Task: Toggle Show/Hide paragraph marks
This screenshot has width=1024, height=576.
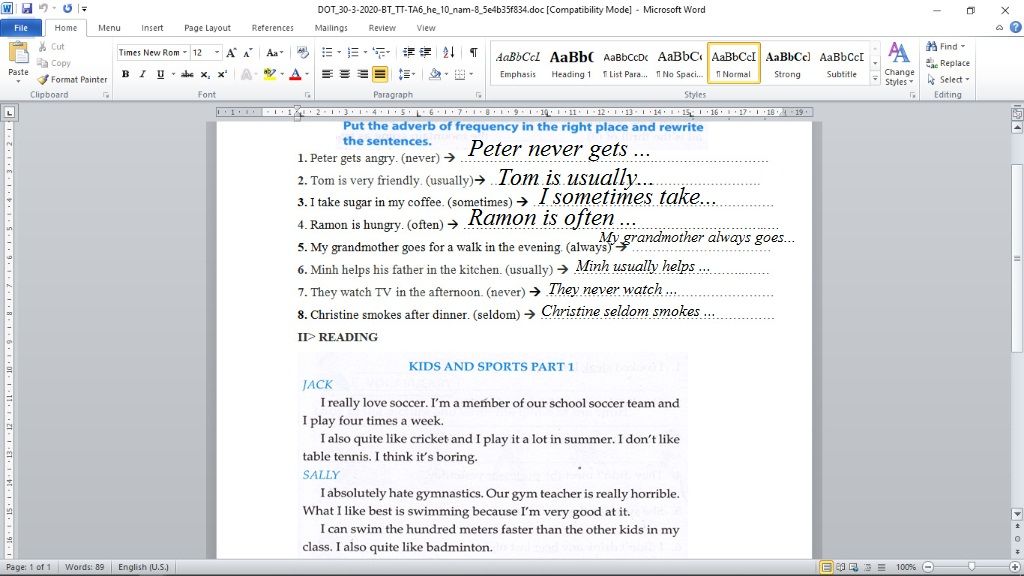Action: point(473,52)
